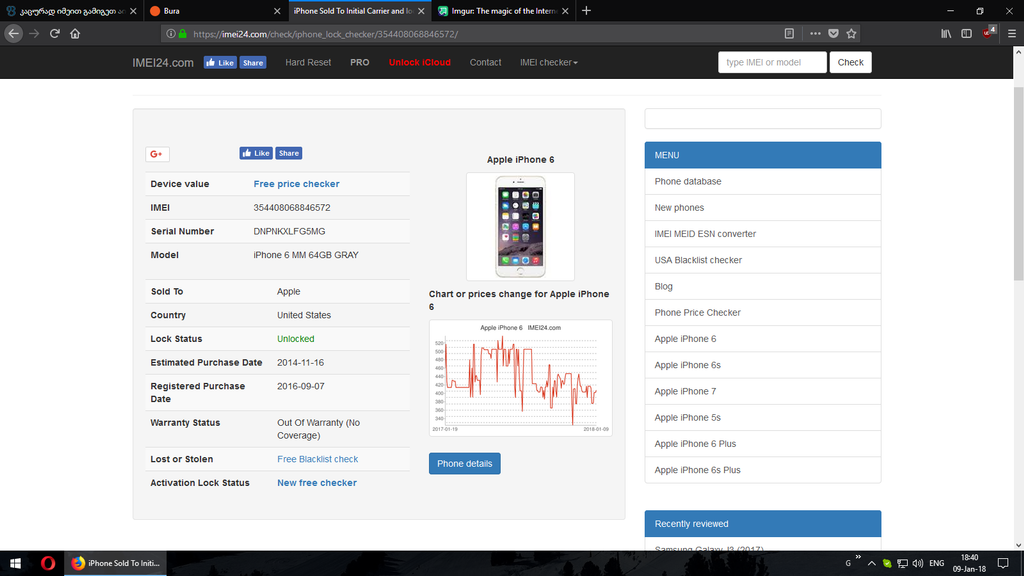Click the Apple iPhone 6 product image
This screenshot has width=1024, height=576.
coord(520,227)
